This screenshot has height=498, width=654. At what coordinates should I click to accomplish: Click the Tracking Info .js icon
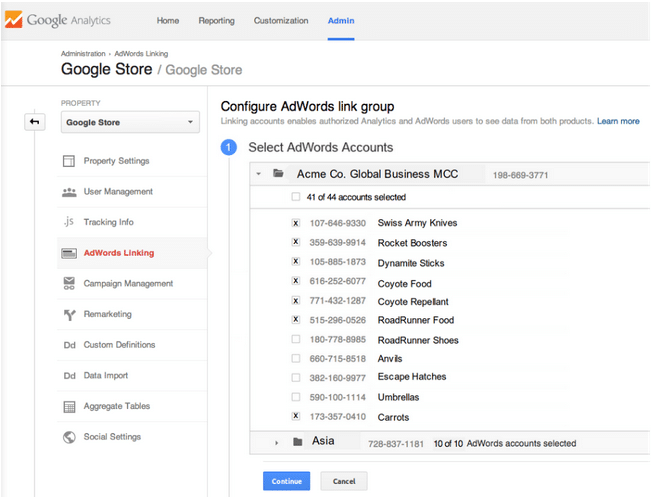pyautogui.click(x=69, y=221)
